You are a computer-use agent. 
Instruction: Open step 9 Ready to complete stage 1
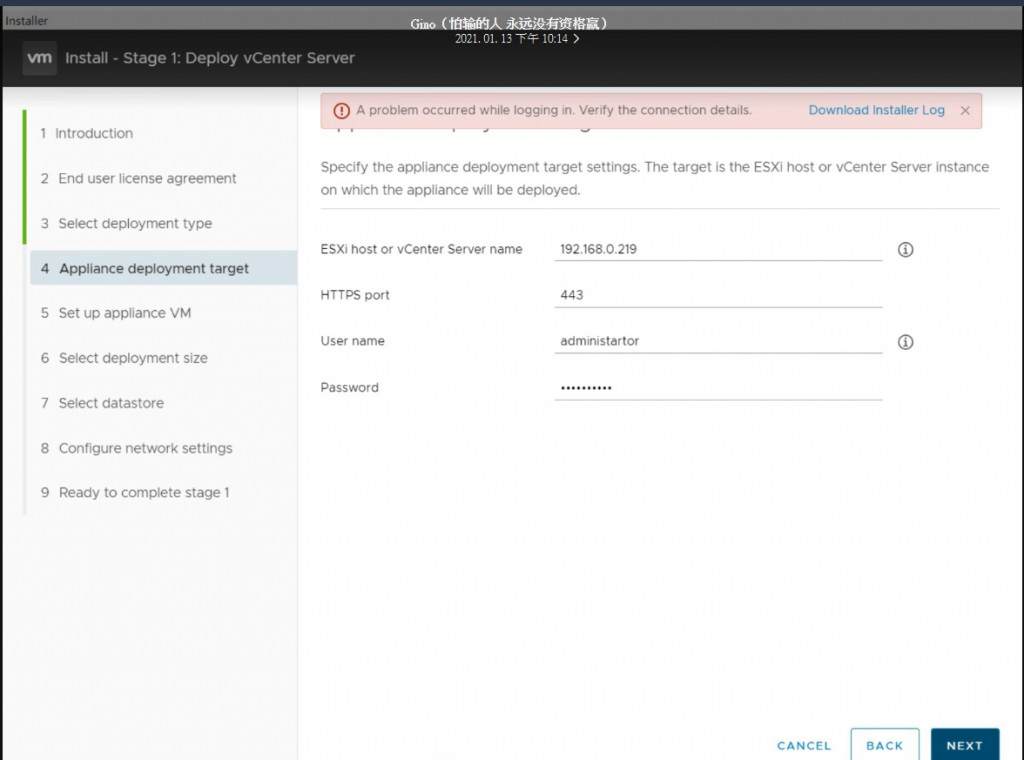pyautogui.click(x=135, y=492)
